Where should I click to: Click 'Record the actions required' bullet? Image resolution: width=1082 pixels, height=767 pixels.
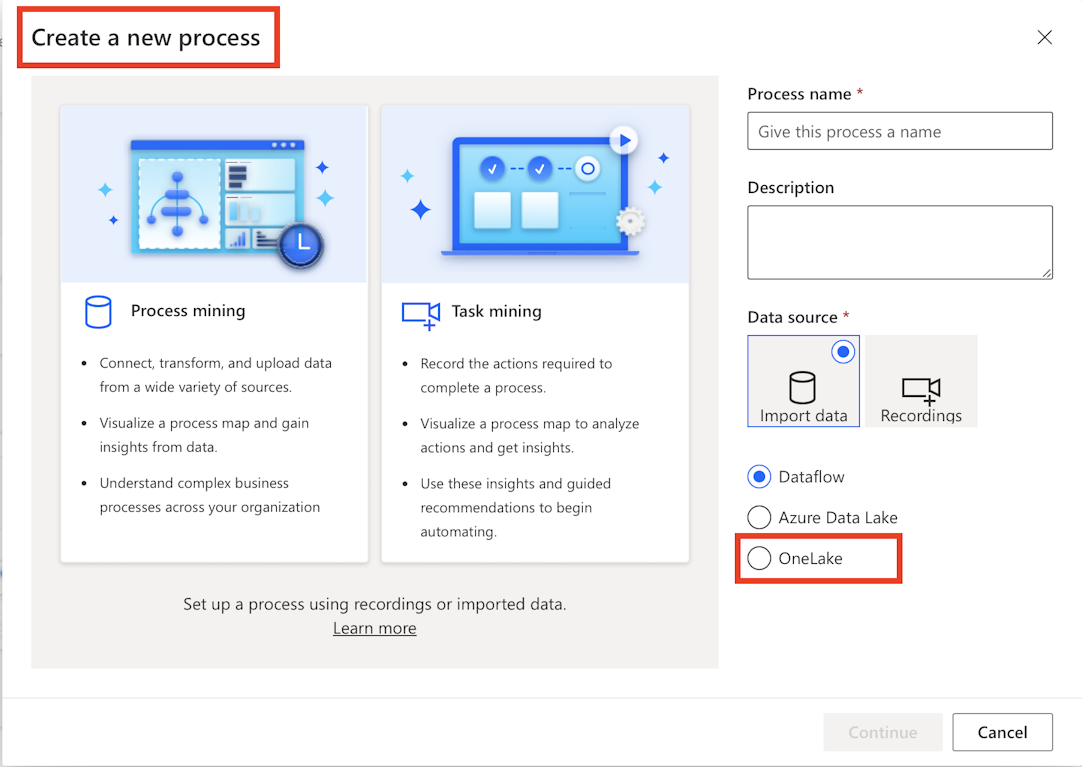[516, 376]
